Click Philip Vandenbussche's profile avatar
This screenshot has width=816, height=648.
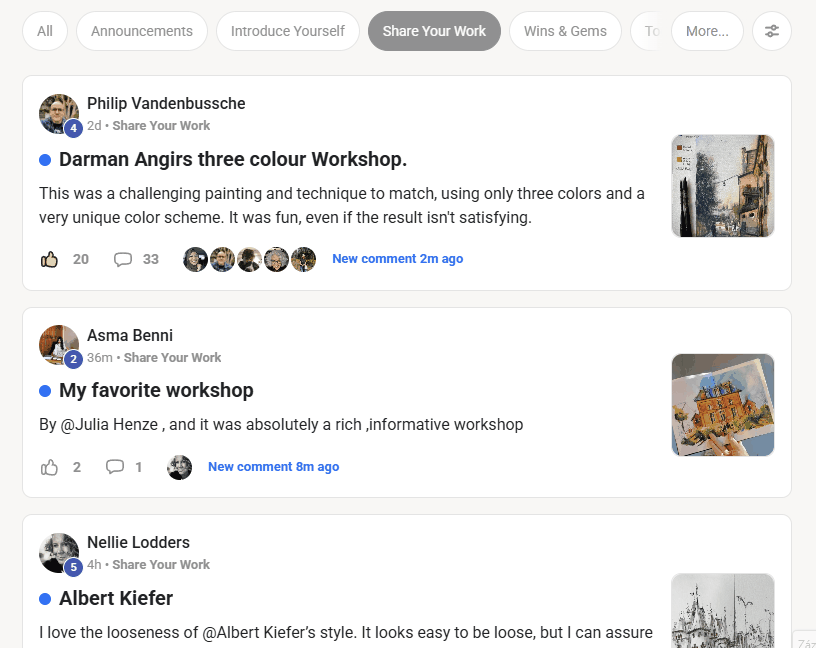tap(59, 114)
